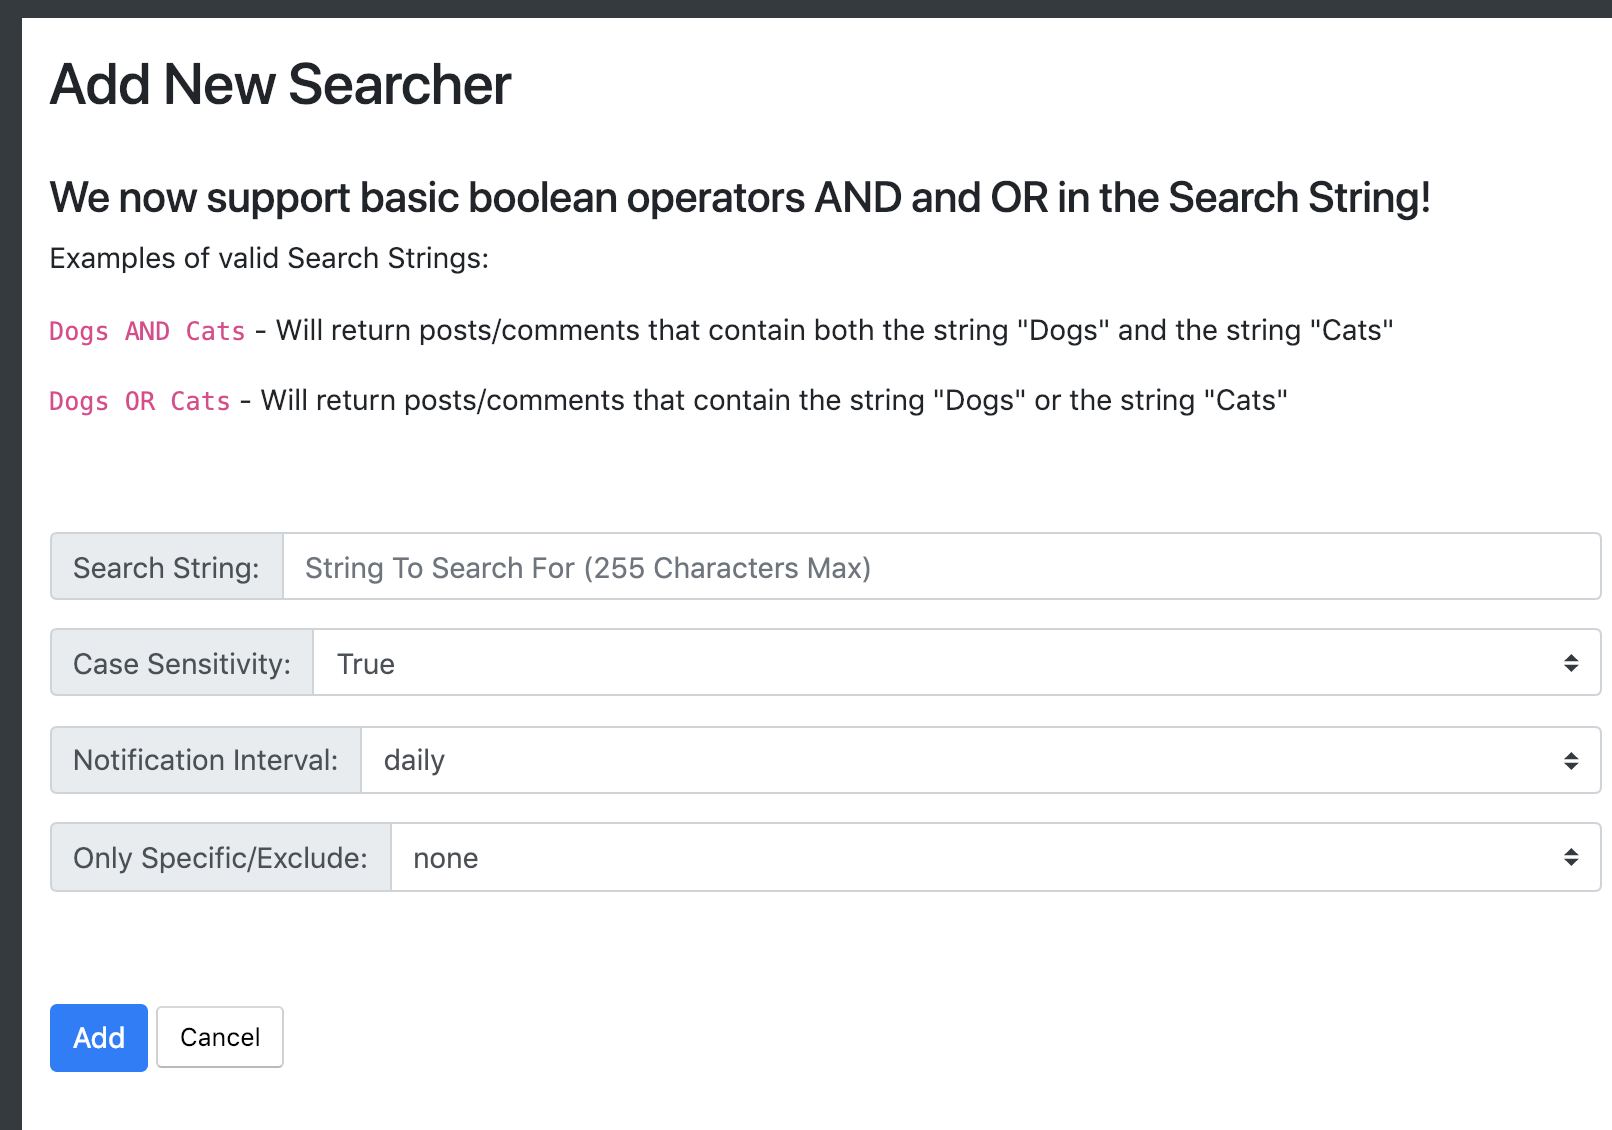Click the Only Specific/Exclude dropdown arrow icon

pyautogui.click(x=1571, y=857)
